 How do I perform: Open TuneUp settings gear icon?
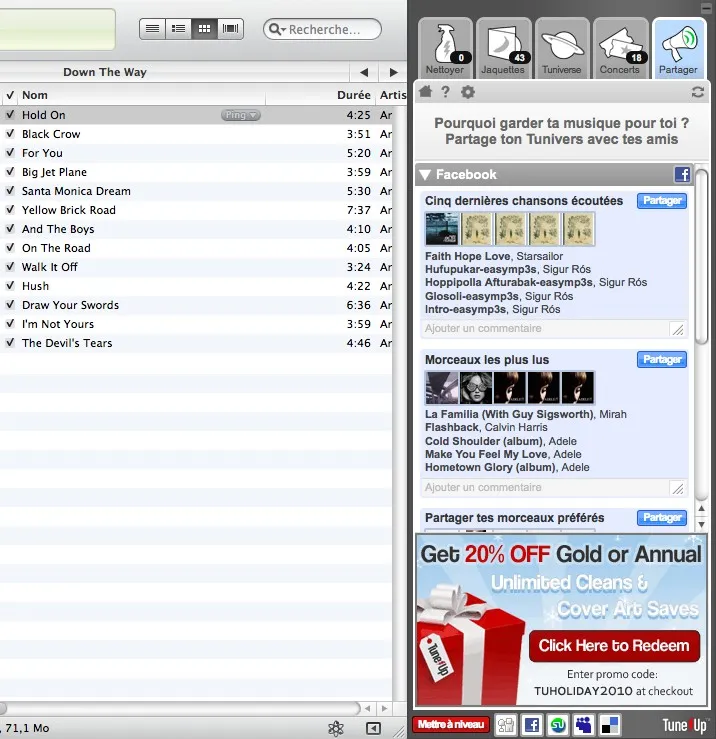click(468, 92)
